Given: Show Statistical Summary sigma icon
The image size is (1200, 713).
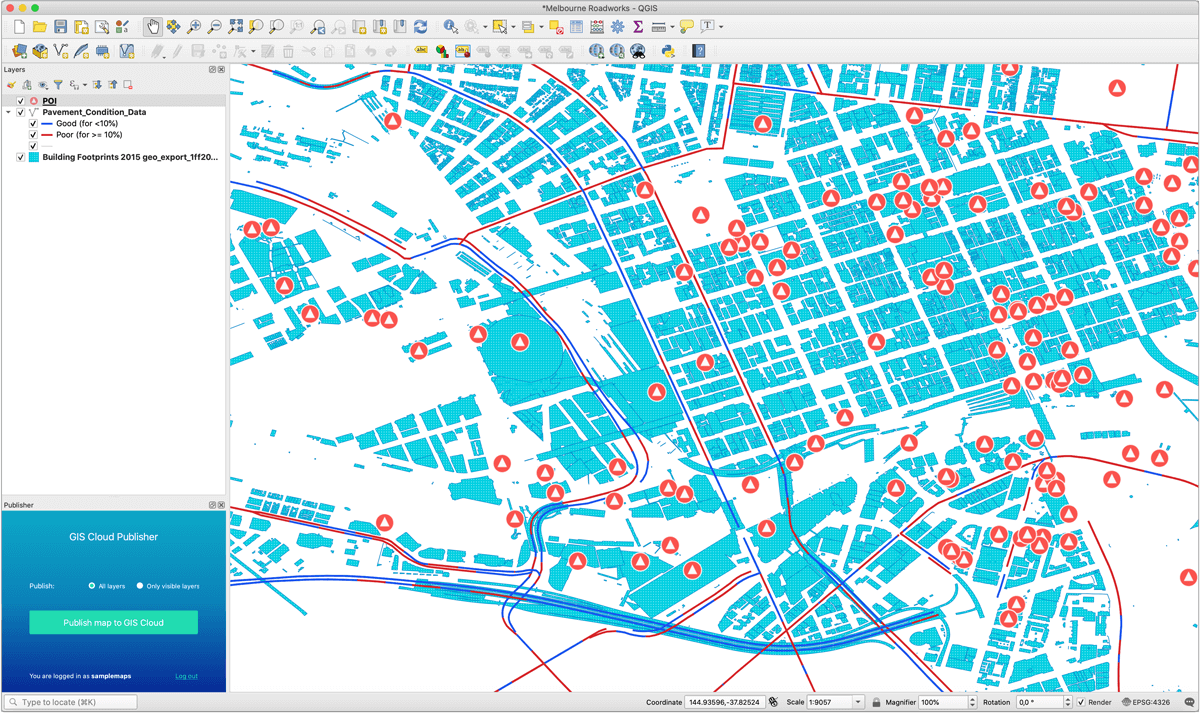Looking at the screenshot, I should [637, 27].
